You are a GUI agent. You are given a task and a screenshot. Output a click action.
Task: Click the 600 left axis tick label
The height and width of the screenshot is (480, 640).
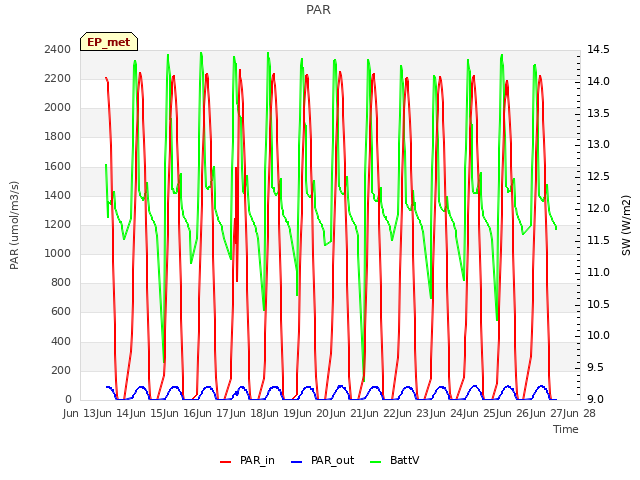tap(61, 312)
